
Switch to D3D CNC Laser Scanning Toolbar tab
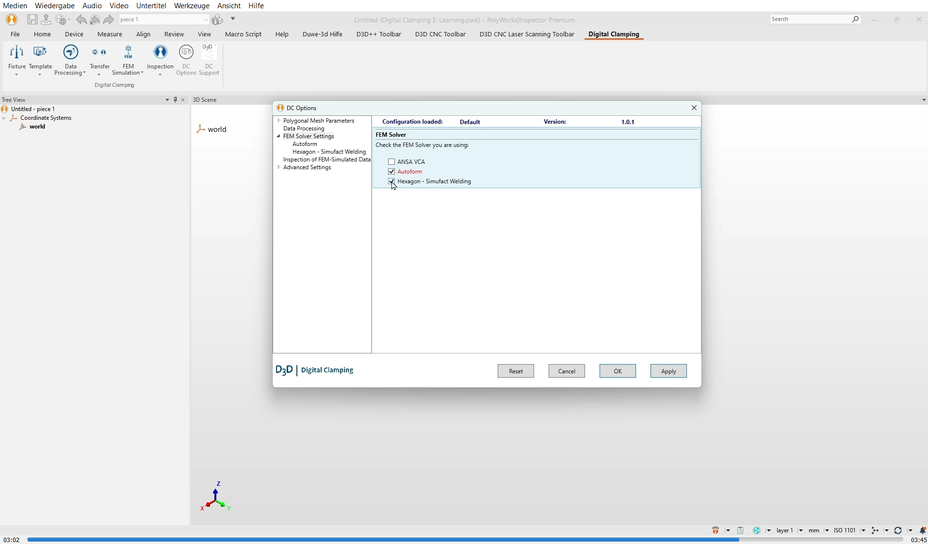click(527, 34)
